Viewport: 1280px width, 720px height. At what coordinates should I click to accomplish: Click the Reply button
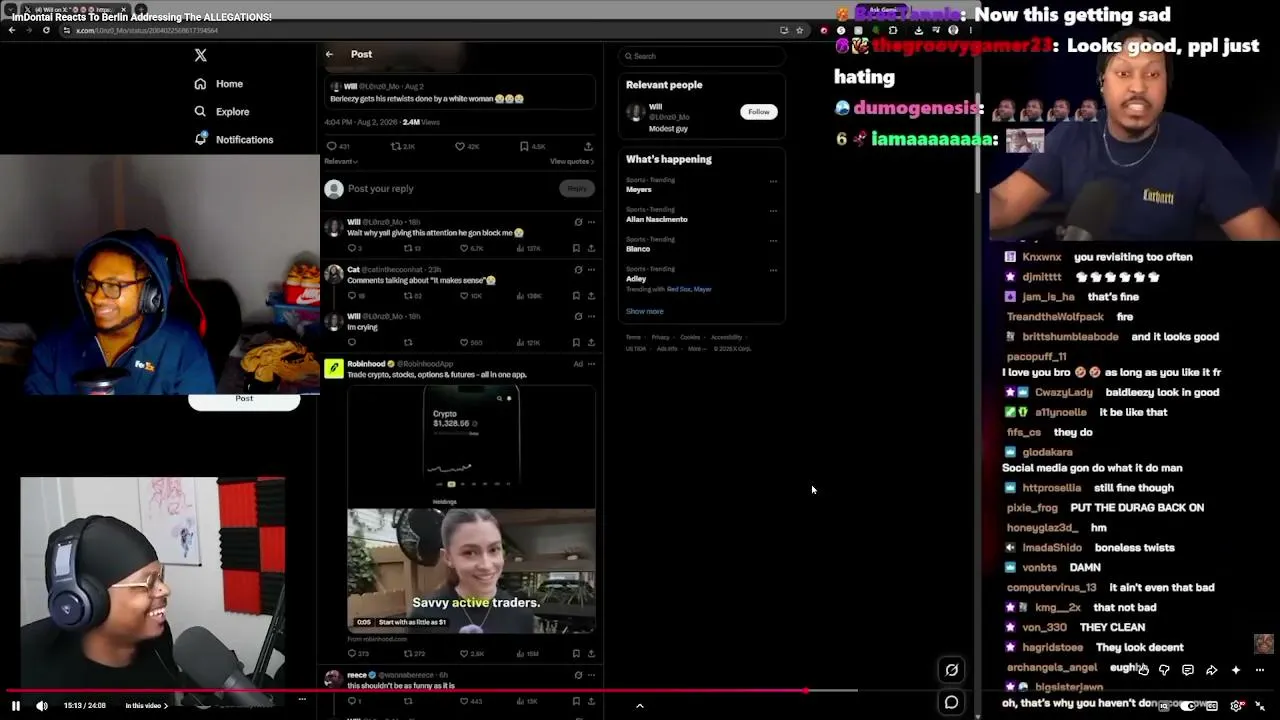(x=577, y=188)
